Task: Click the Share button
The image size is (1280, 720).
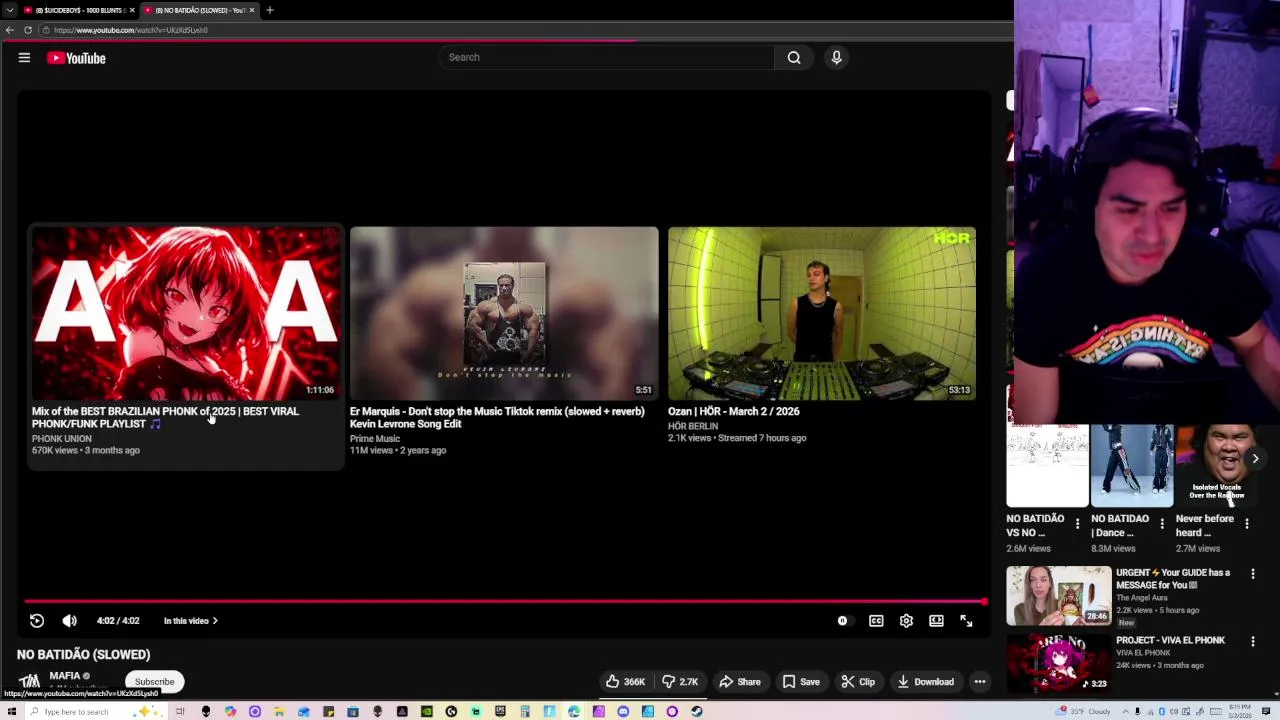Action: 740,682
